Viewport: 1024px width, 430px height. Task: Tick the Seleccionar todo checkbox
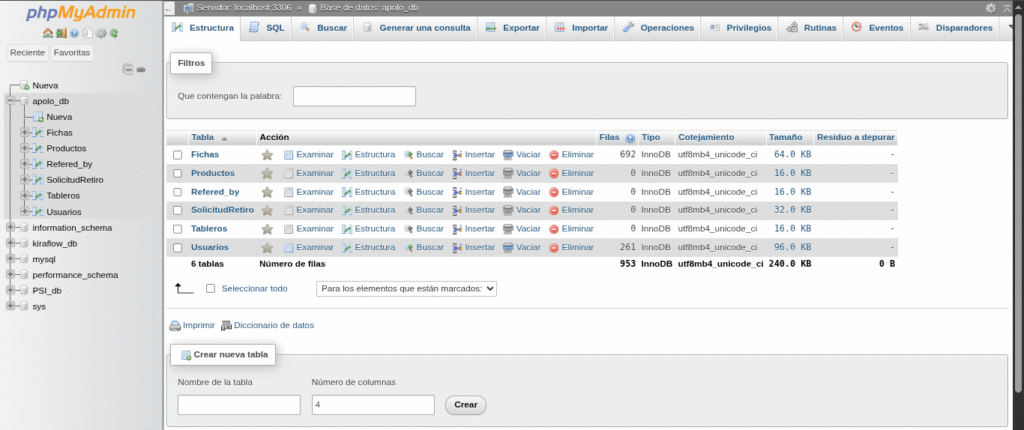click(210, 288)
